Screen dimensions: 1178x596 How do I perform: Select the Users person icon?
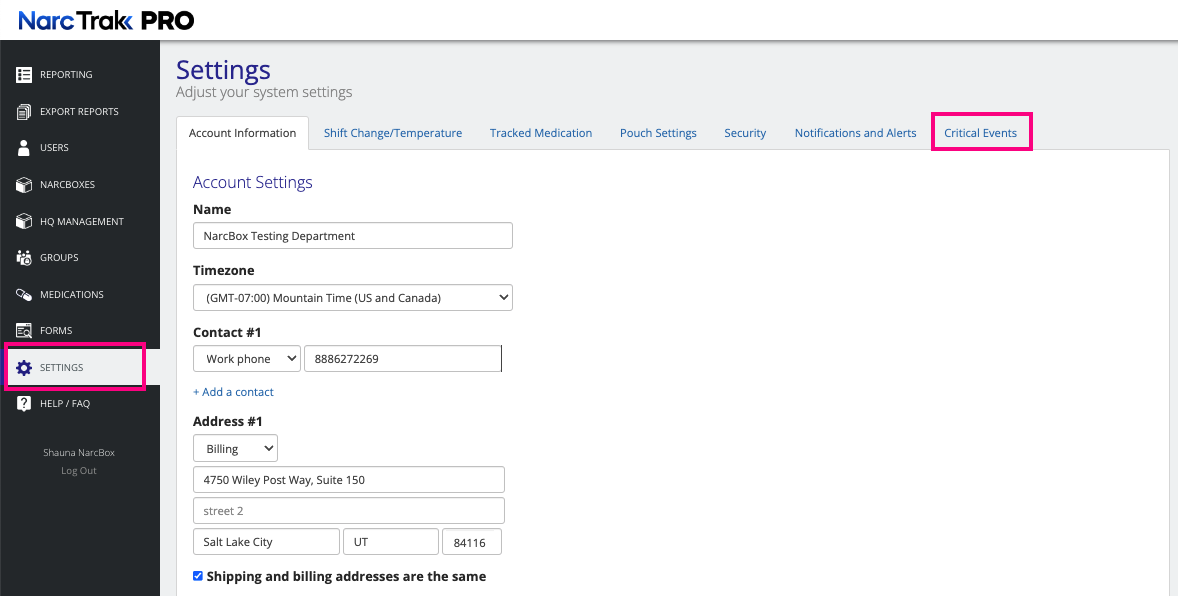(x=24, y=147)
